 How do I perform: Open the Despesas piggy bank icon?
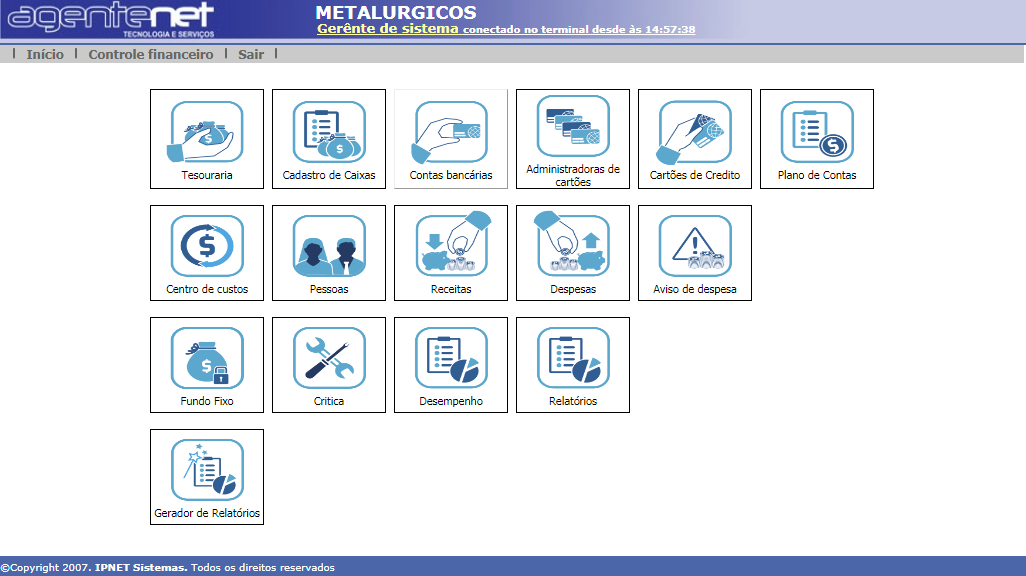pos(571,243)
